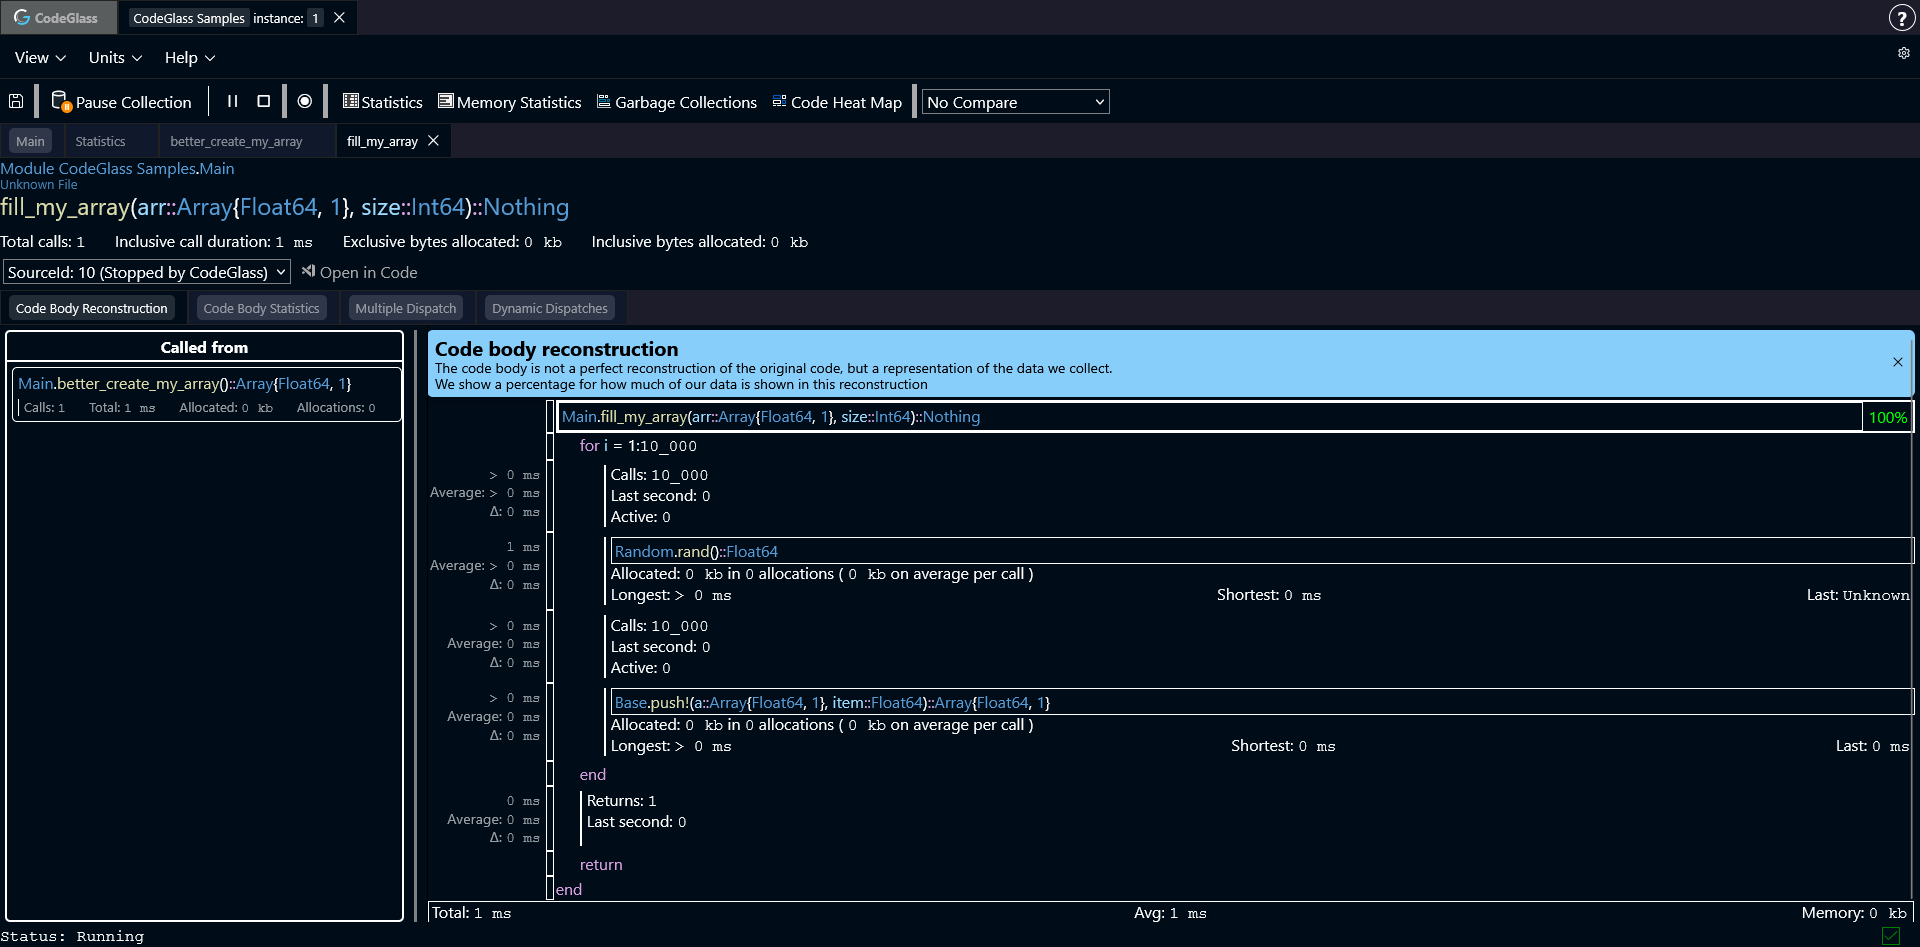The height and width of the screenshot is (947, 1920).
Task: Expand the No Compare dropdown
Action: coord(1015,102)
